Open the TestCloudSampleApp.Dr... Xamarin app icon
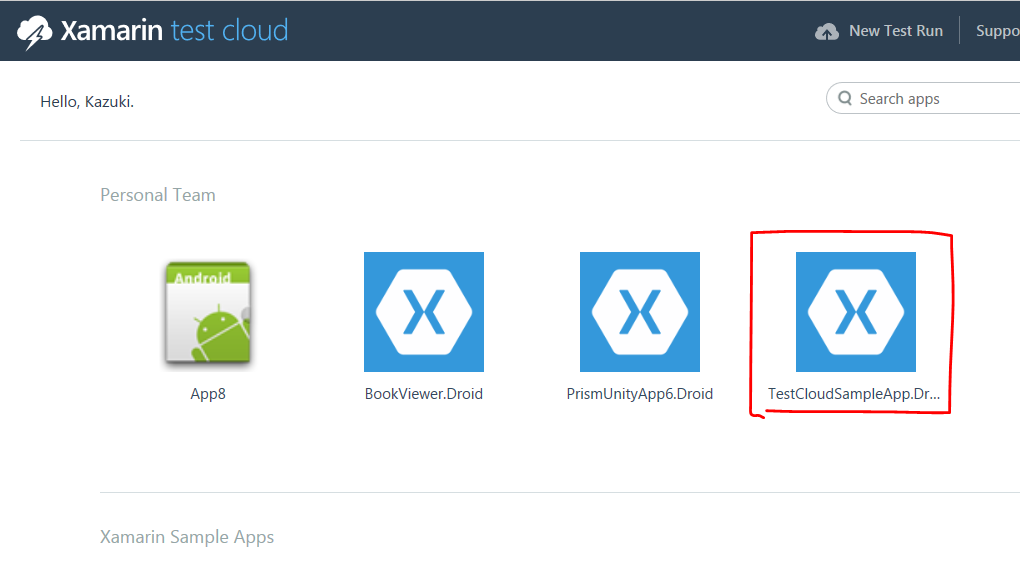 (x=856, y=312)
